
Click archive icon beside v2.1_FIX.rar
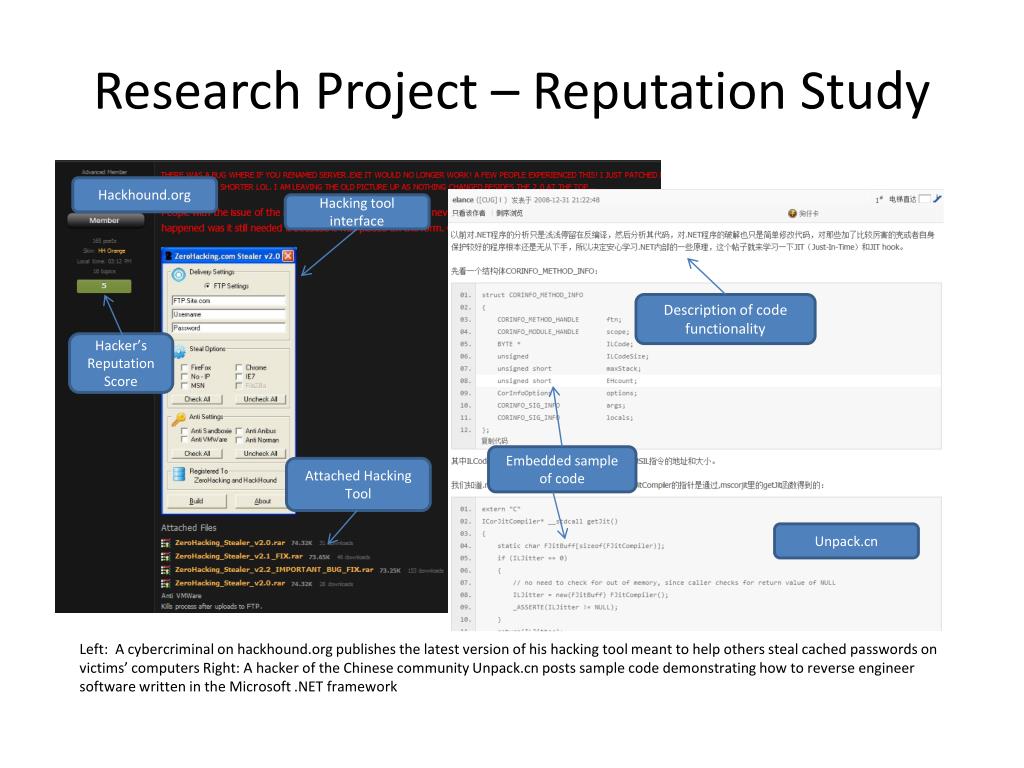pos(166,556)
